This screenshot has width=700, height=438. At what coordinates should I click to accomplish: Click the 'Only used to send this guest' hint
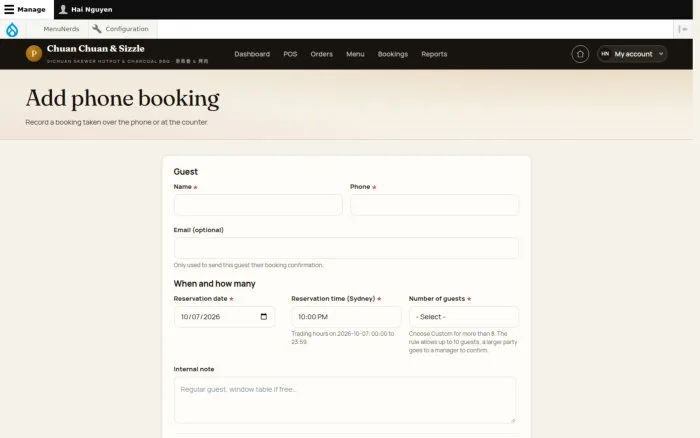point(248,265)
